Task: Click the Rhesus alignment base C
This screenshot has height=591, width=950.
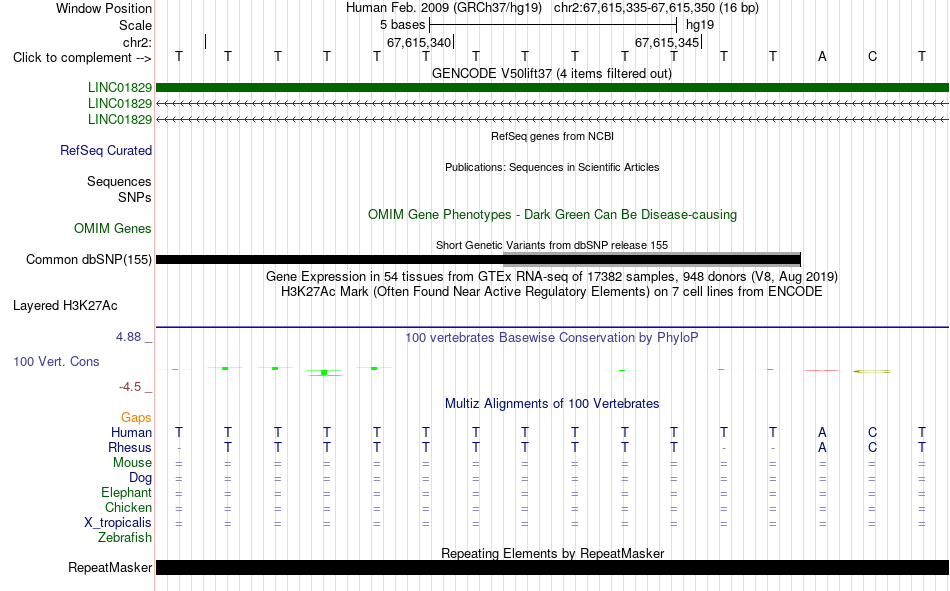Action: click(x=872, y=447)
